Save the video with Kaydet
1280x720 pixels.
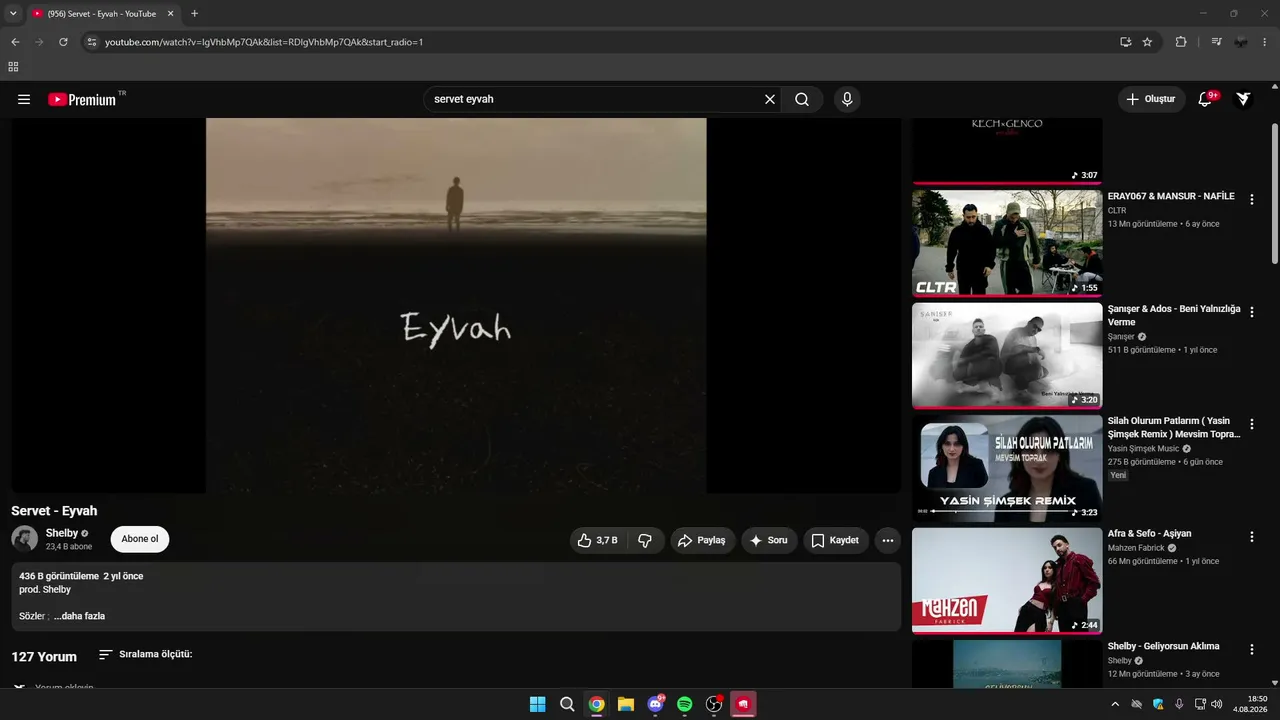835,540
